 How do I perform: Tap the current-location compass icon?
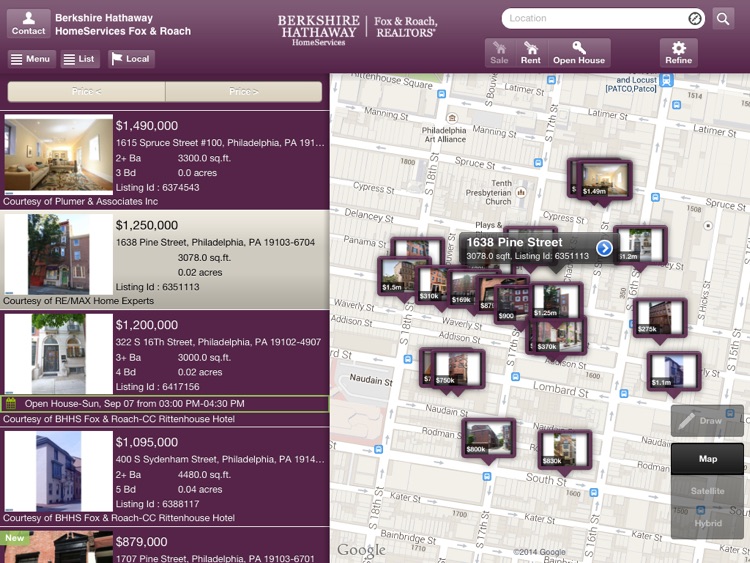[x=695, y=18]
